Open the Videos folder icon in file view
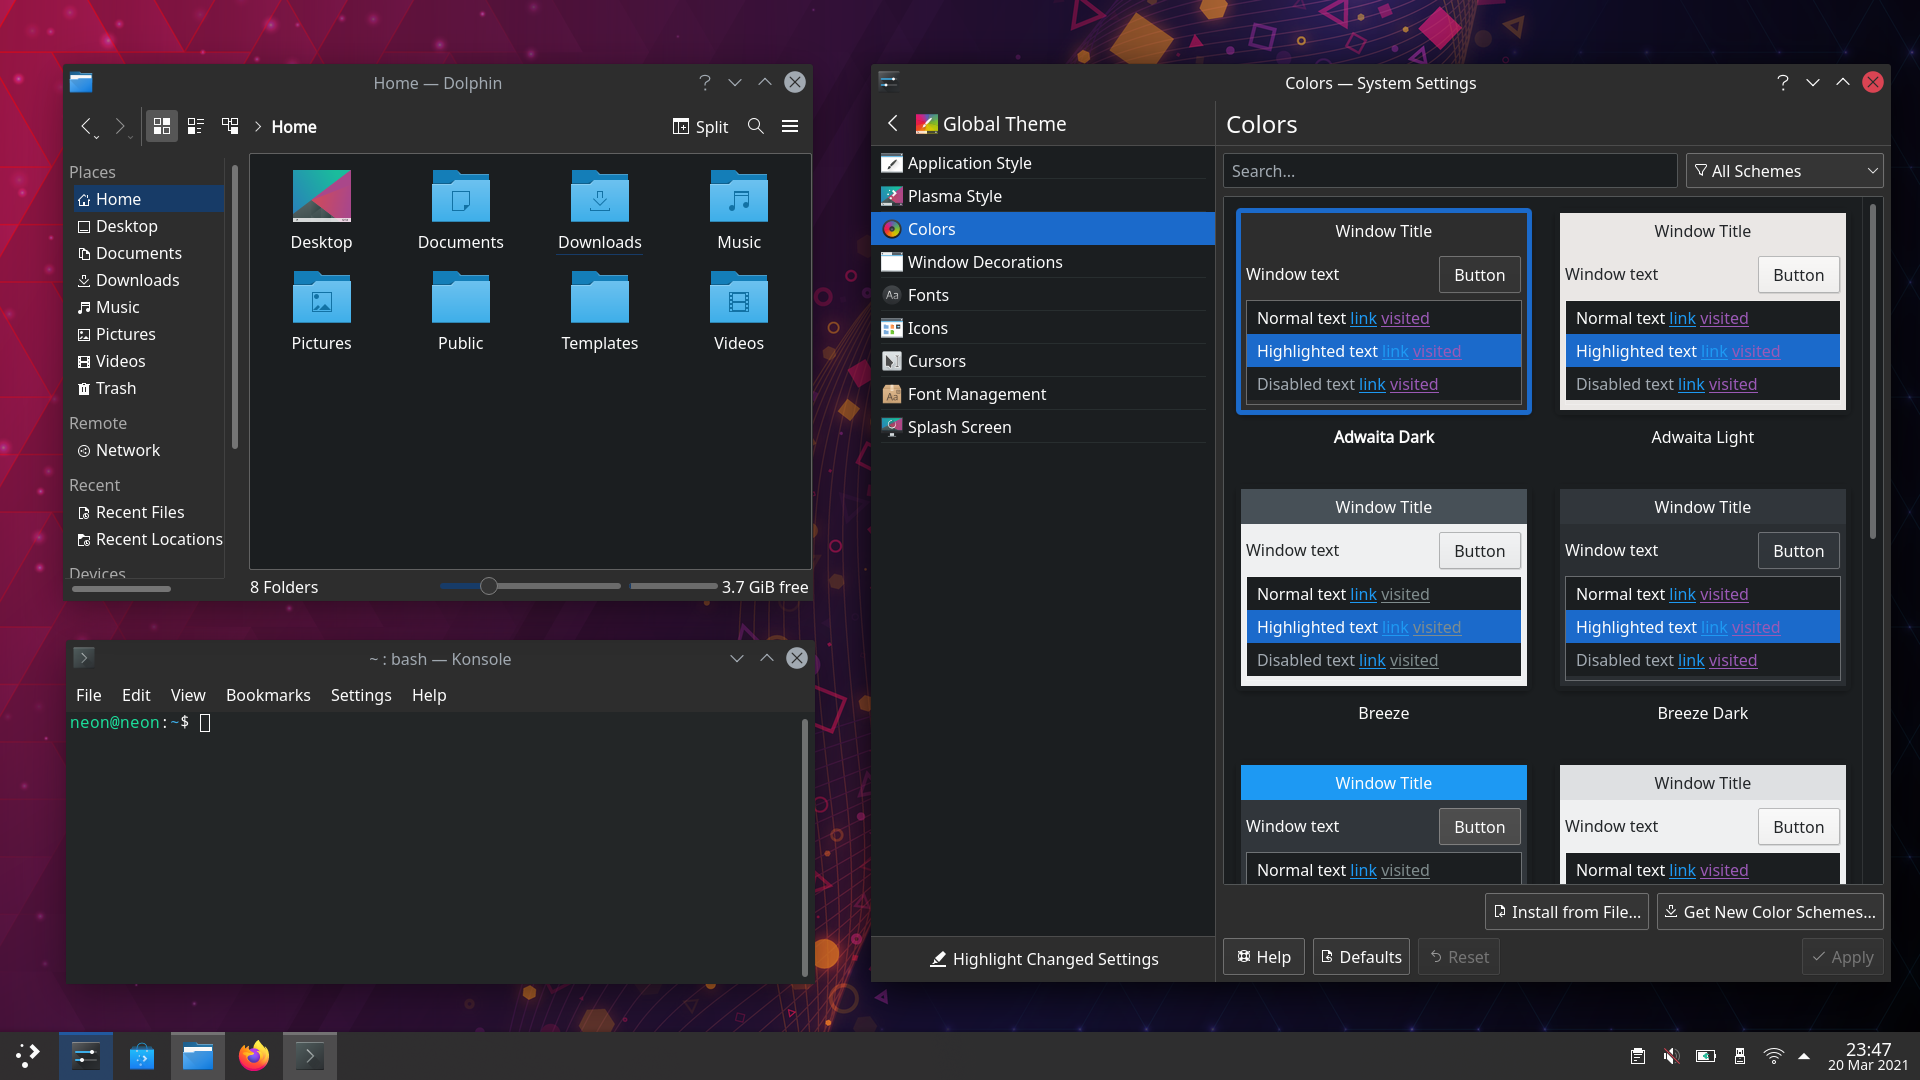1920x1080 pixels. point(739,311)
